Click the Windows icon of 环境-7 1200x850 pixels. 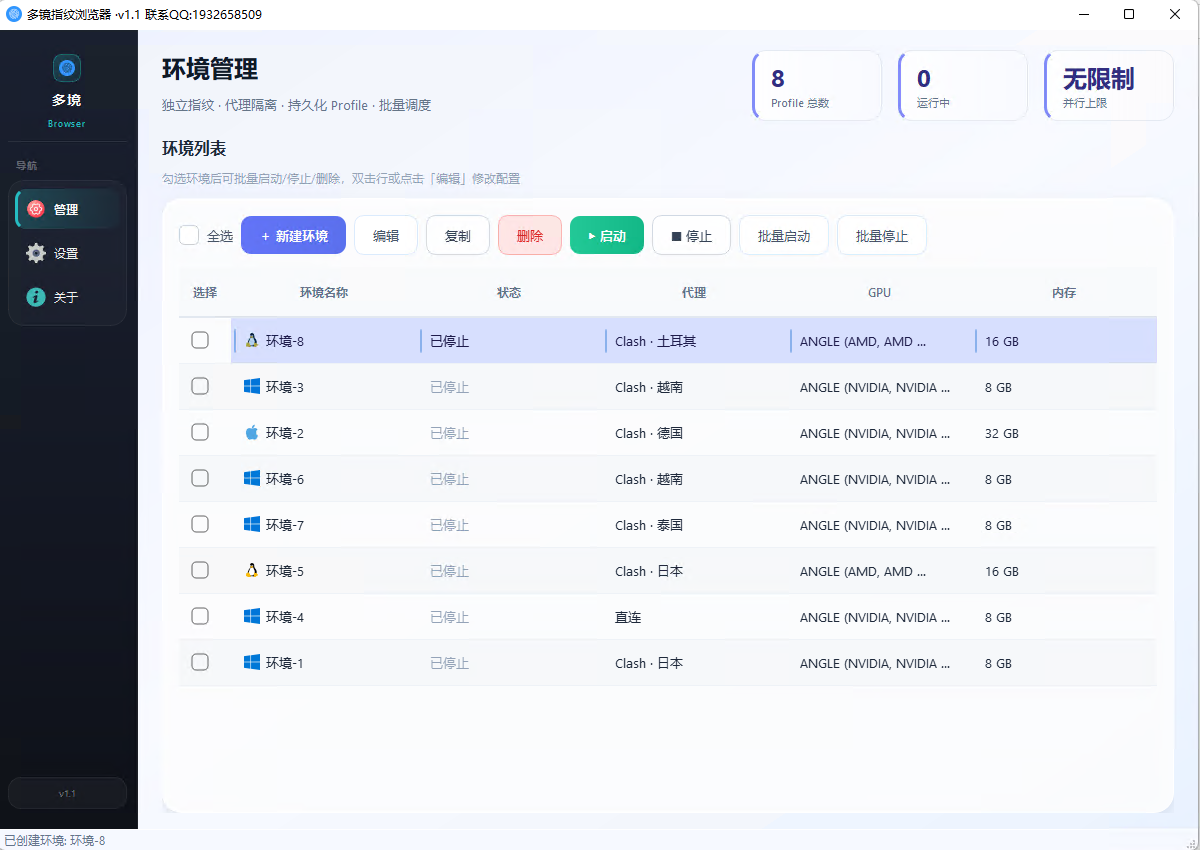tap(252, 524)
